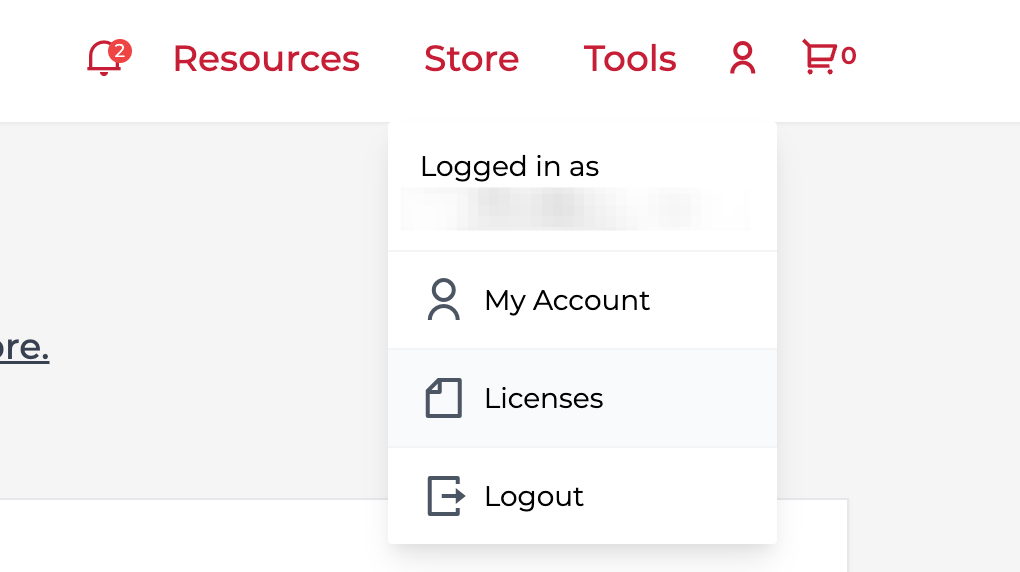Click the person icon beside My Account
The height and width of the screenshot is (572, 1020).
point(443,300)
